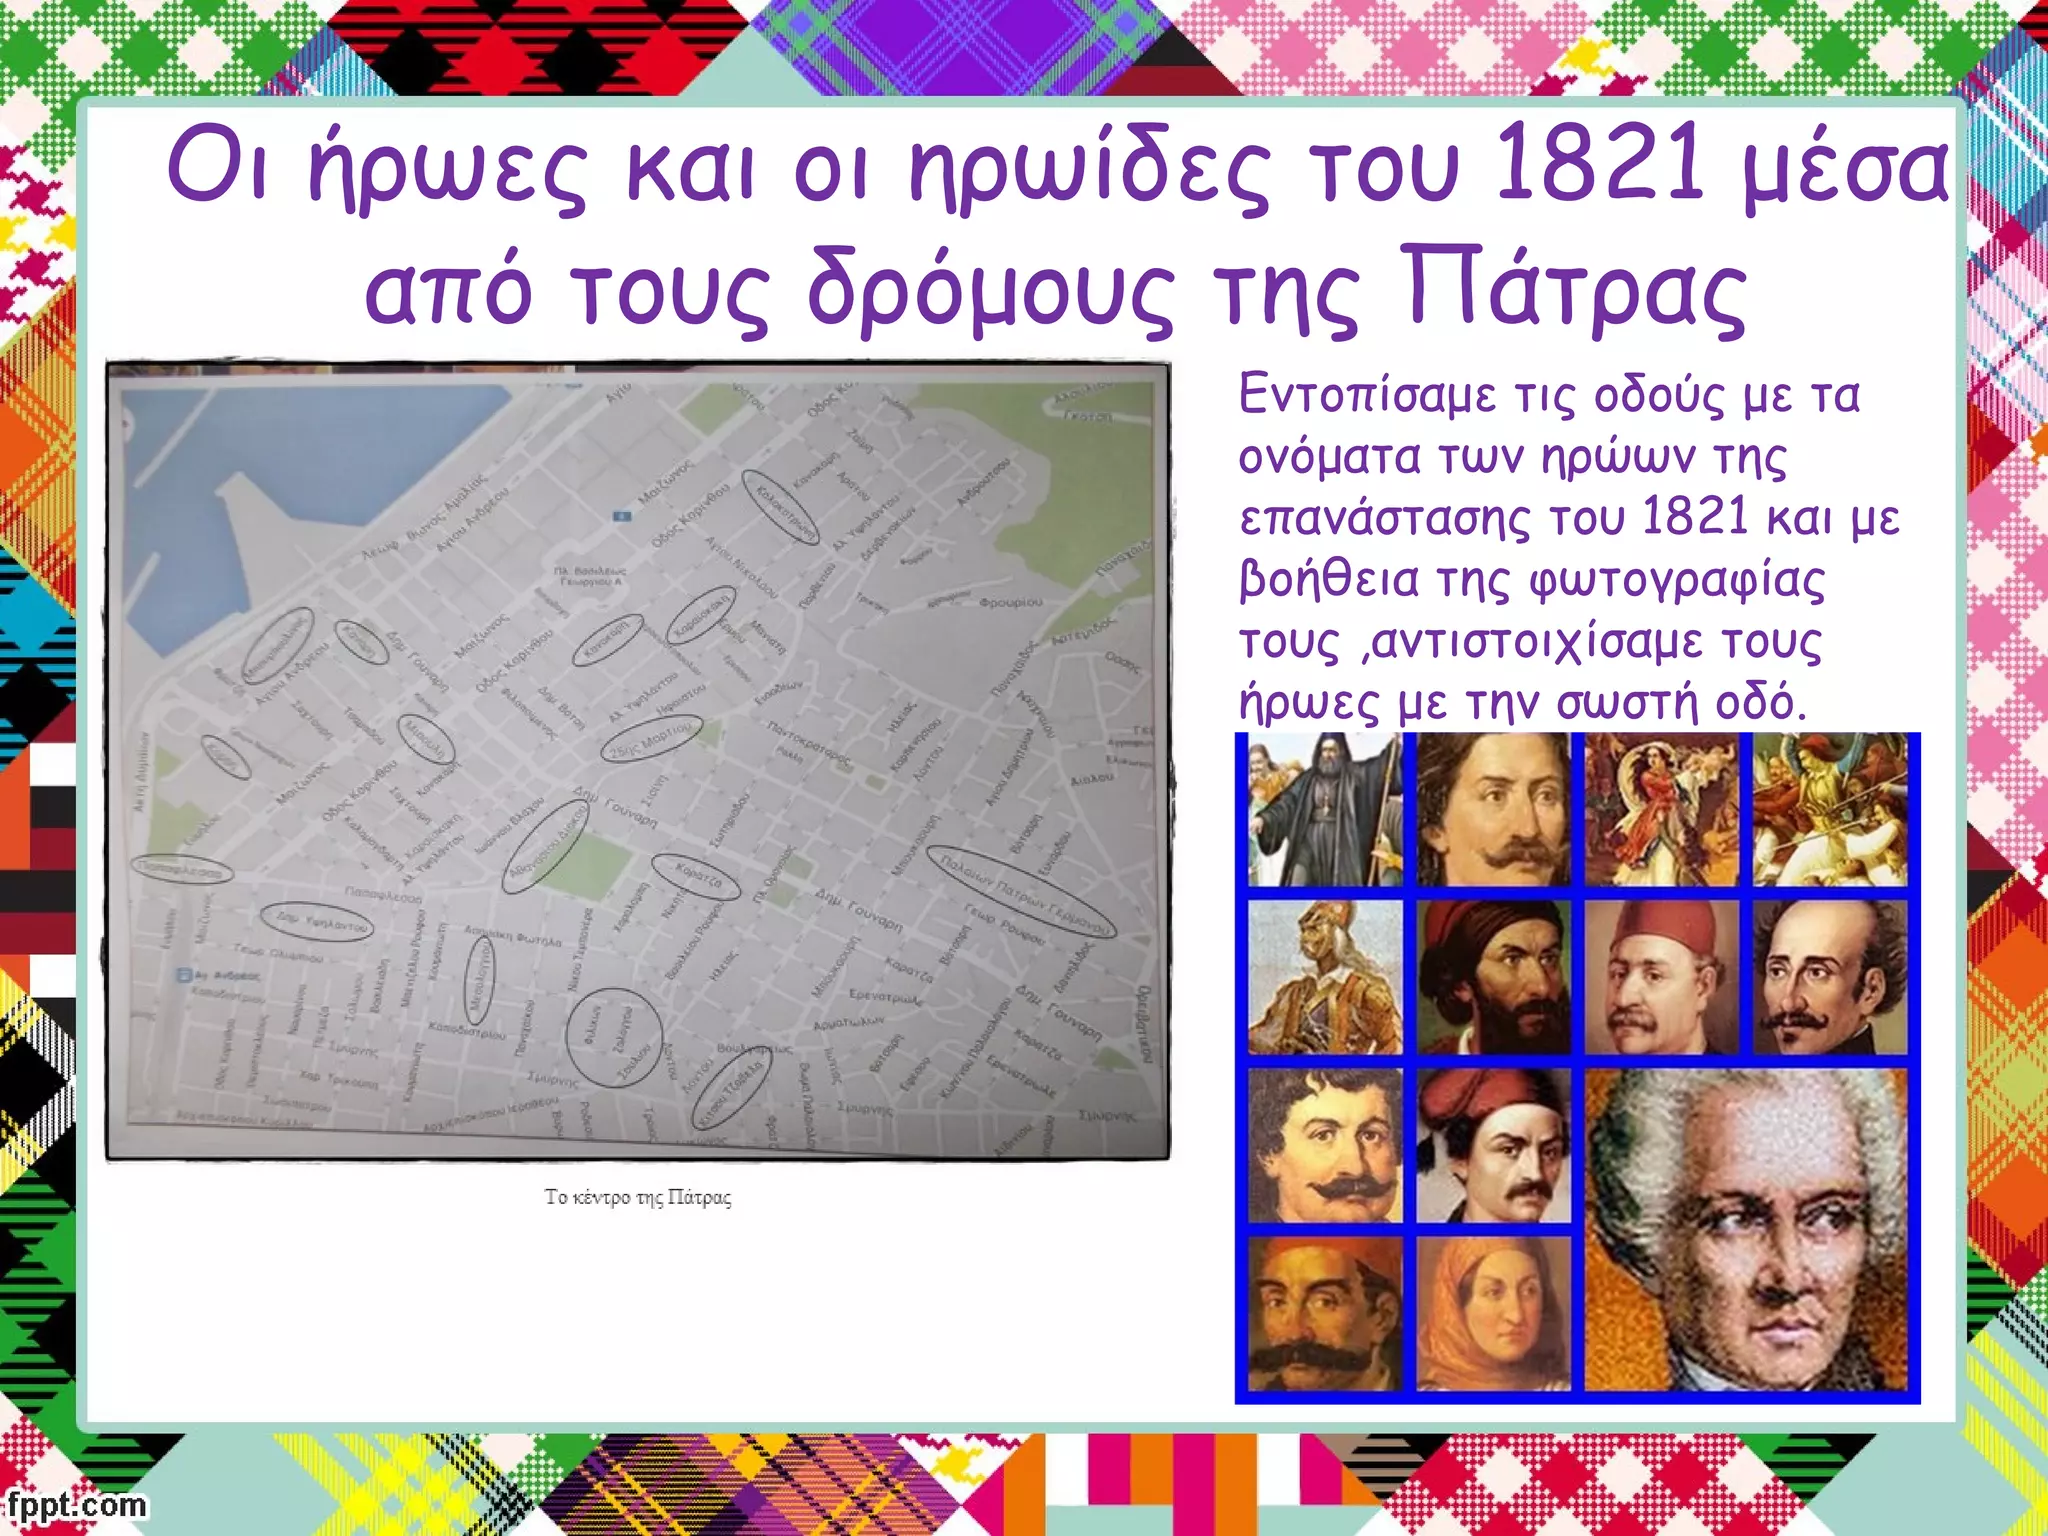This screenshot has height=1536, width=2048.
Task: Click circled 'Παλαιών Πατρών Γερμανού' street label
Action: click(1020, 891)
